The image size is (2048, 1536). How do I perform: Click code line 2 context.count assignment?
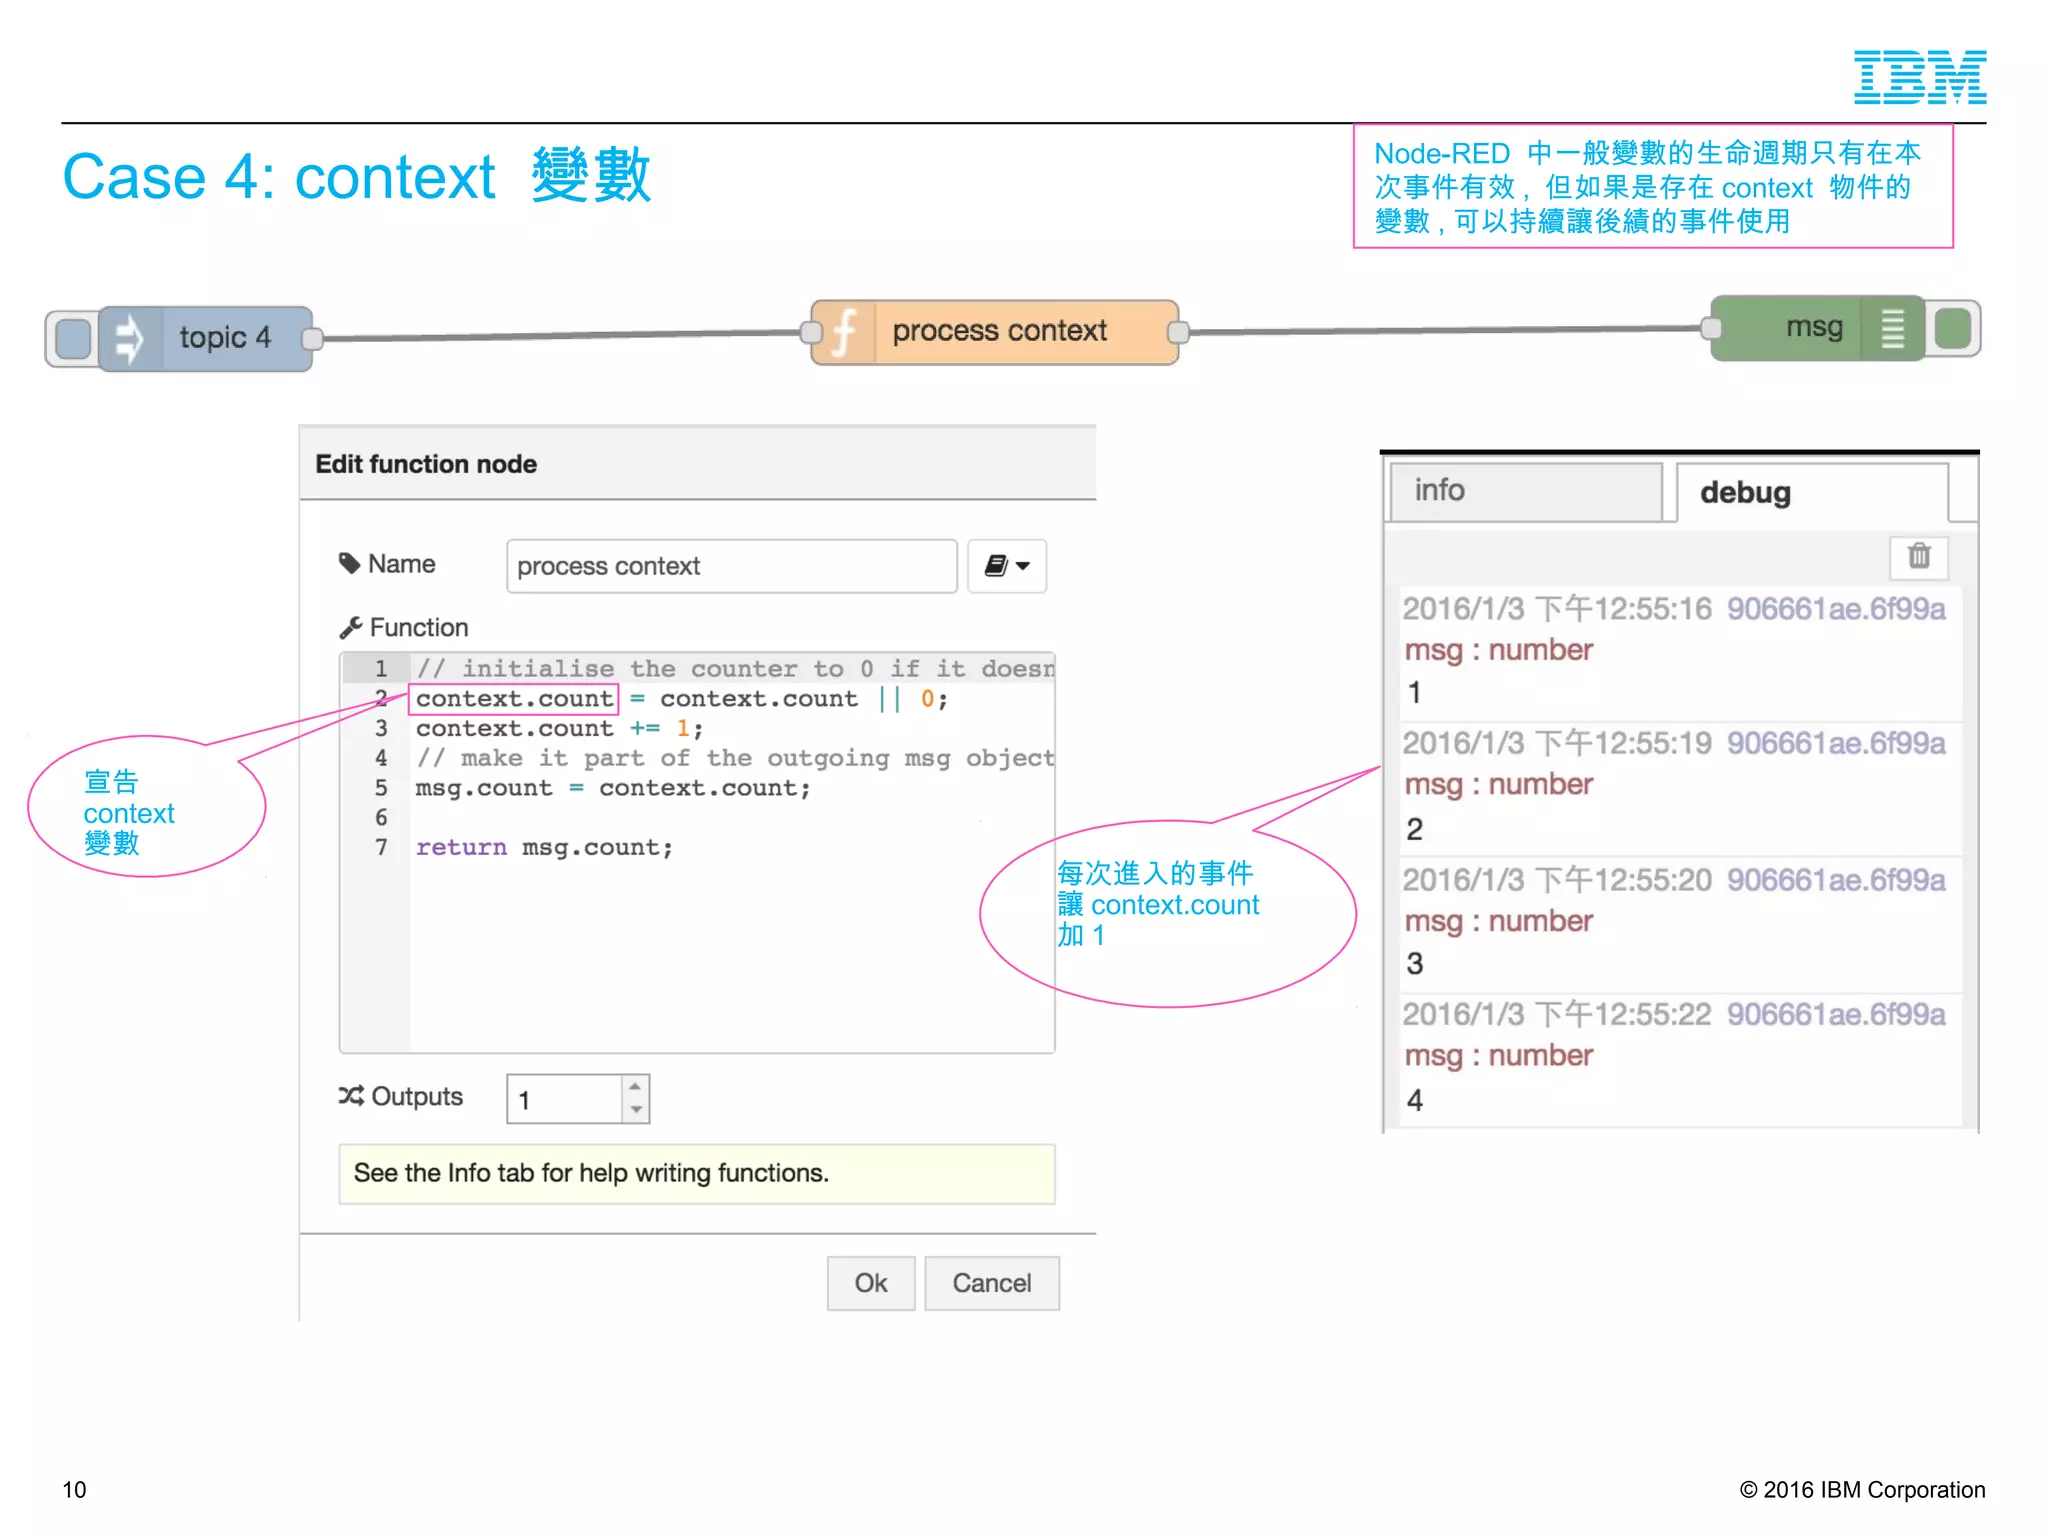click(681, 699)
